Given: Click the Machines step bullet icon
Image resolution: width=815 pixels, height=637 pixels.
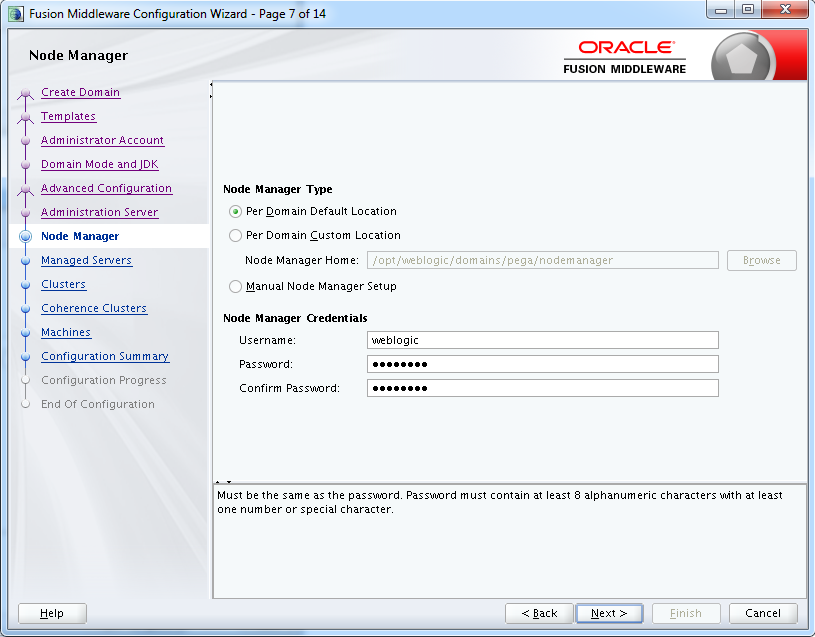Looking at the screenshot, I should coord(25,333).
